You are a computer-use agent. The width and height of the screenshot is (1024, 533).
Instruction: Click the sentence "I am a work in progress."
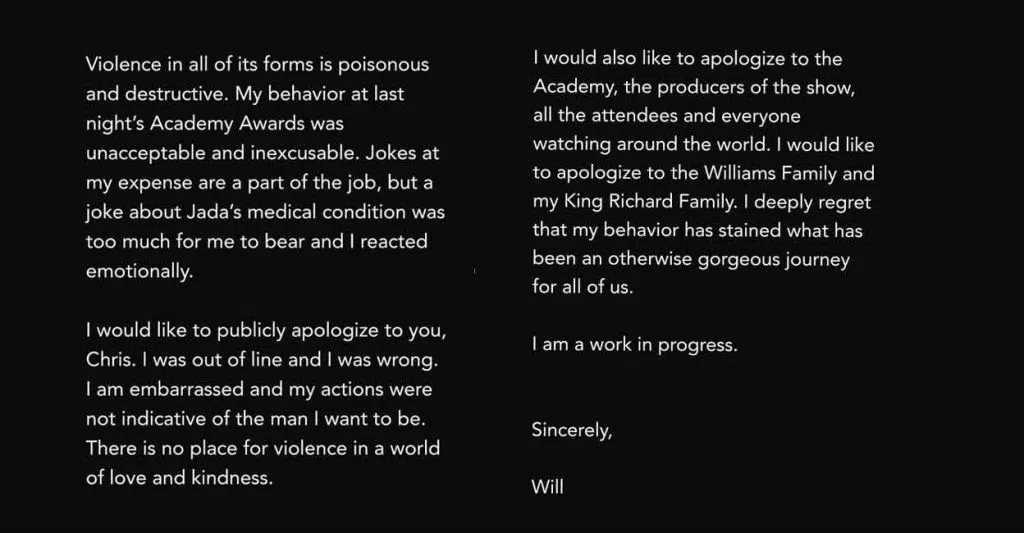tap(635, 346)
